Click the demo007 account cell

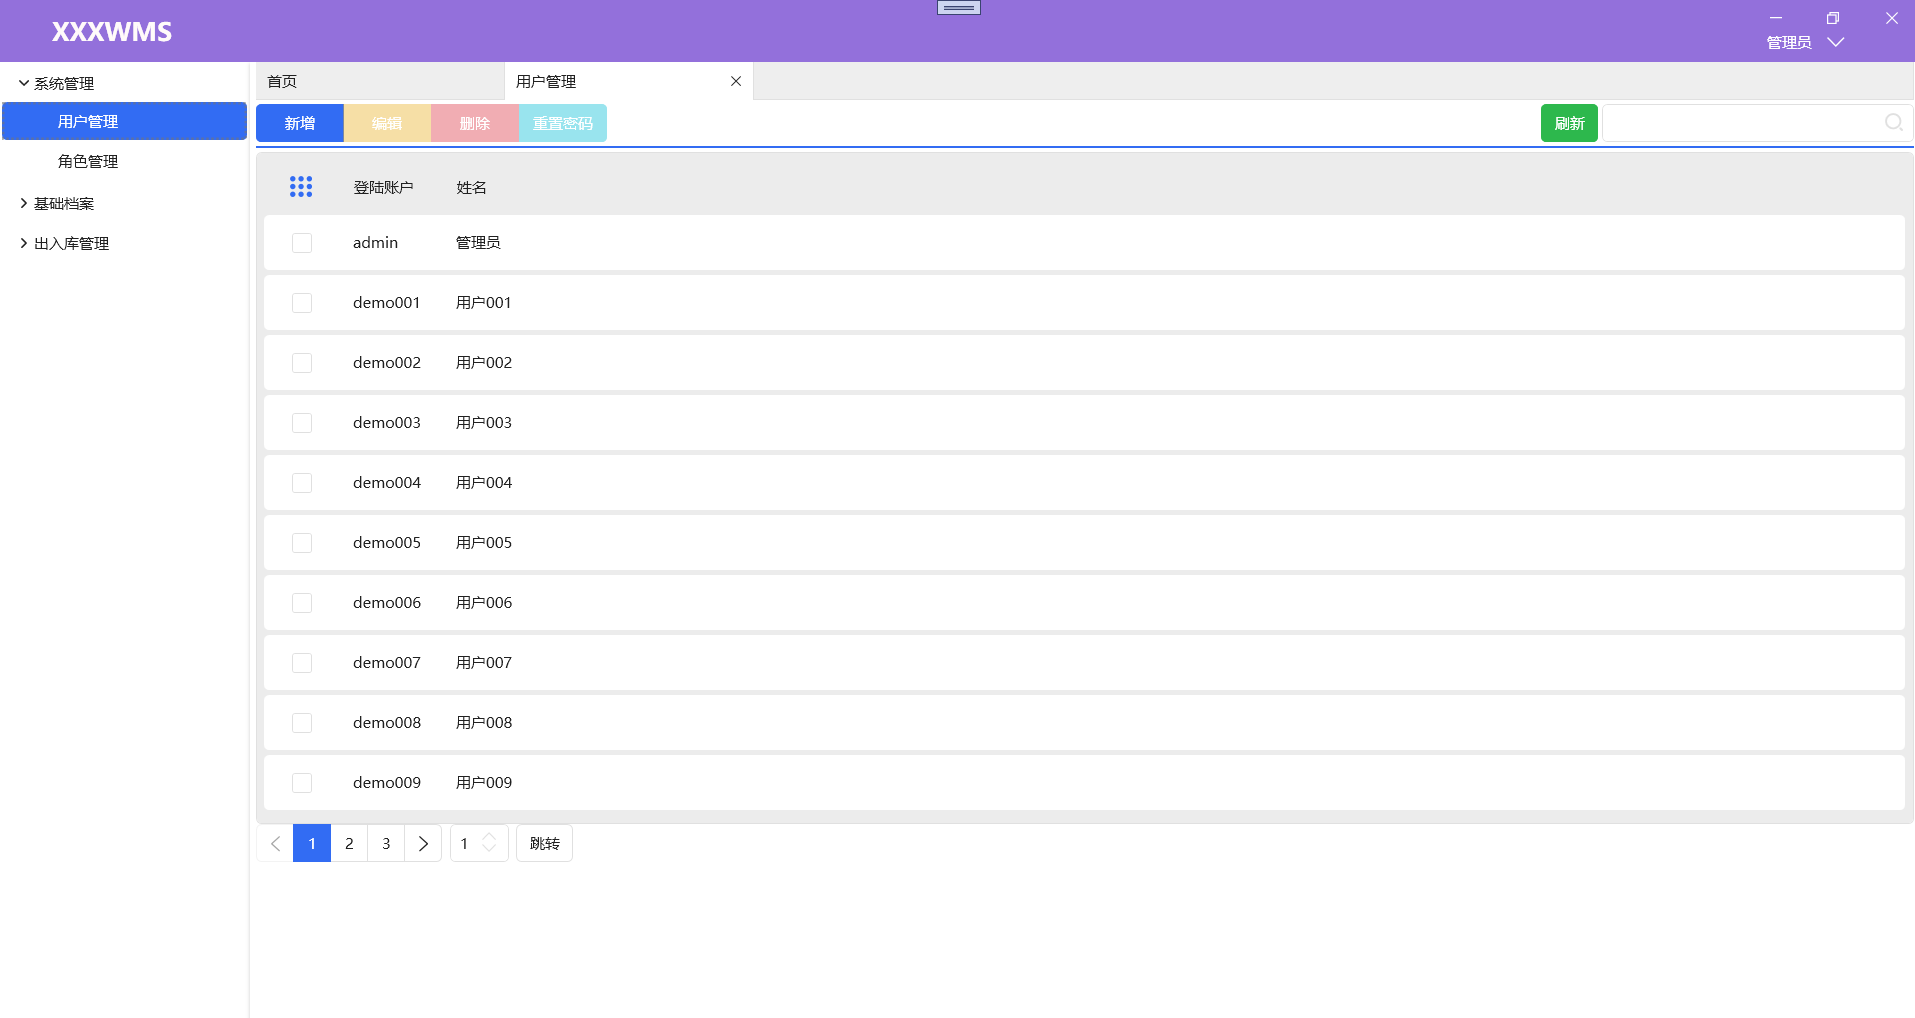(x=386, y=663)
